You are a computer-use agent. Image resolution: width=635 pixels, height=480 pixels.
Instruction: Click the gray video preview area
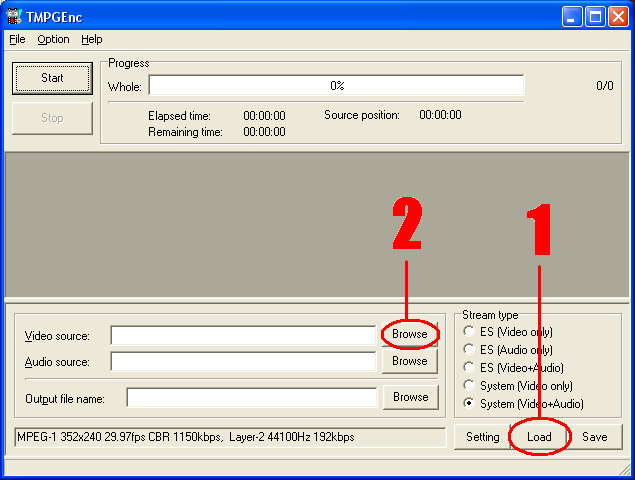pyautogui.click(x=317, y=225)
